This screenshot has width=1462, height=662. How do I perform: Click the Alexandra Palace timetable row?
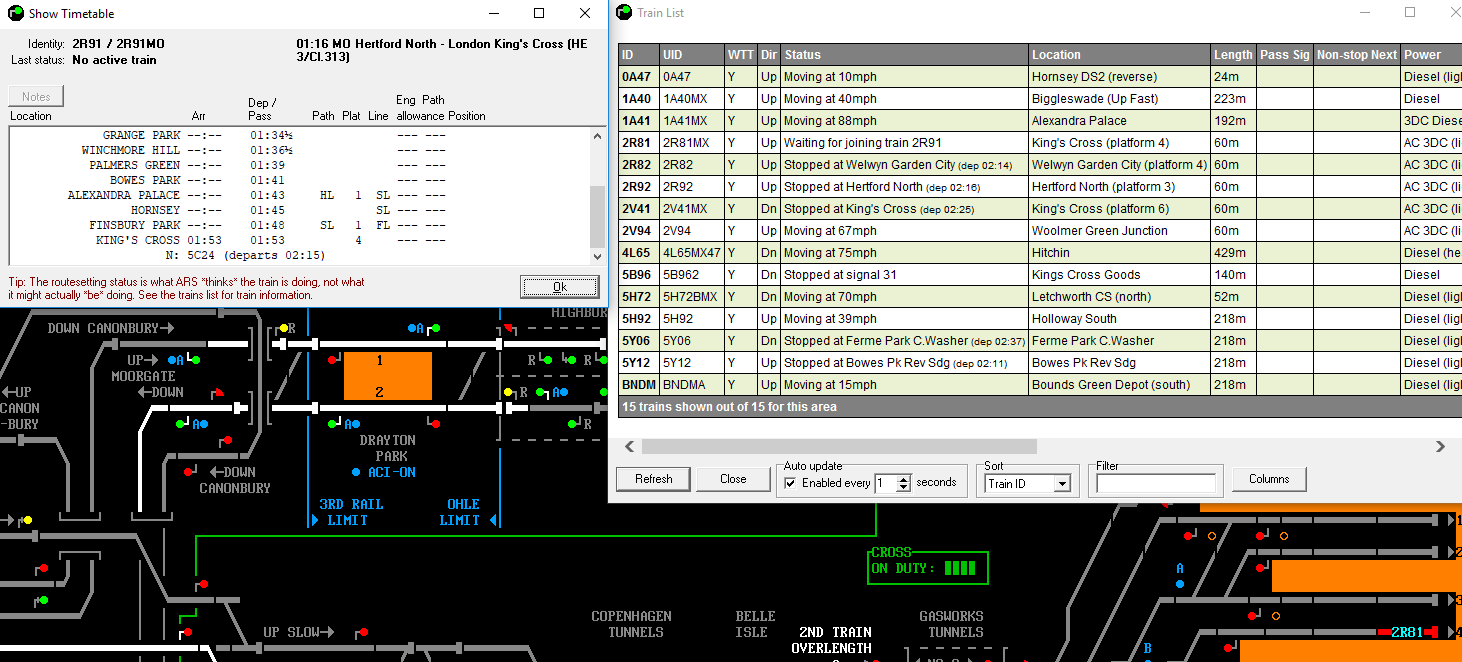[x=298, y=195]
